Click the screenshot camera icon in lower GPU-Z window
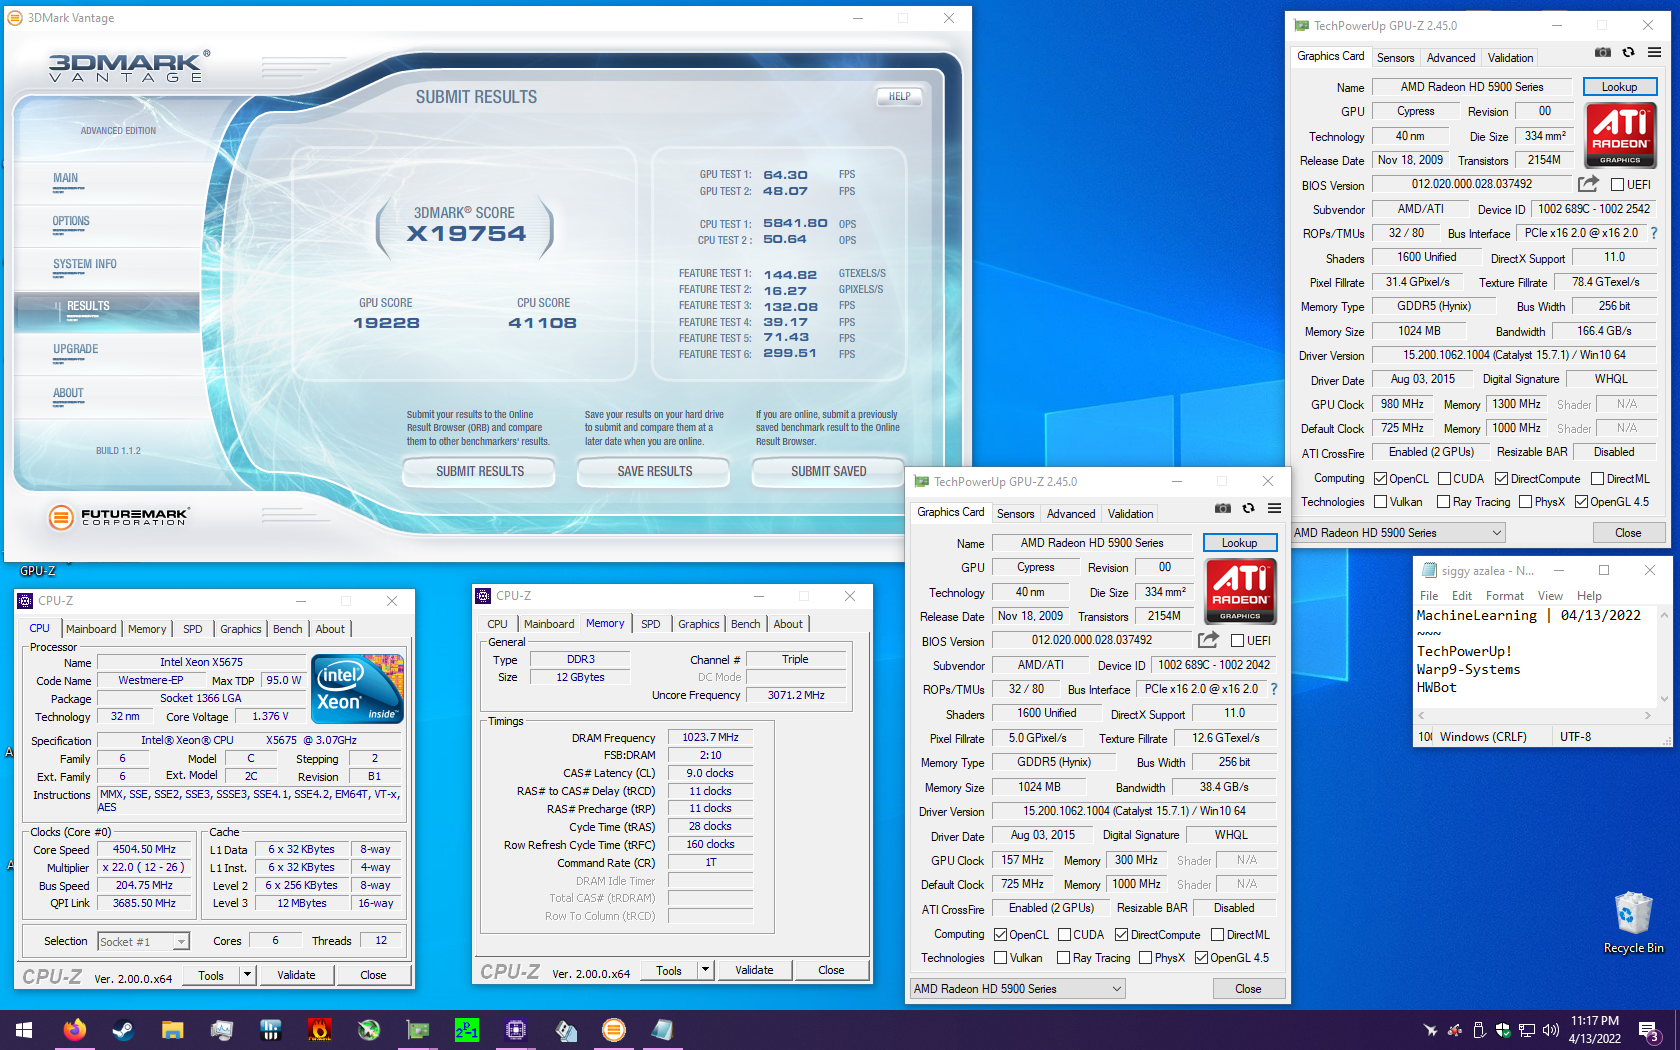 click(x=1222, y=508)
